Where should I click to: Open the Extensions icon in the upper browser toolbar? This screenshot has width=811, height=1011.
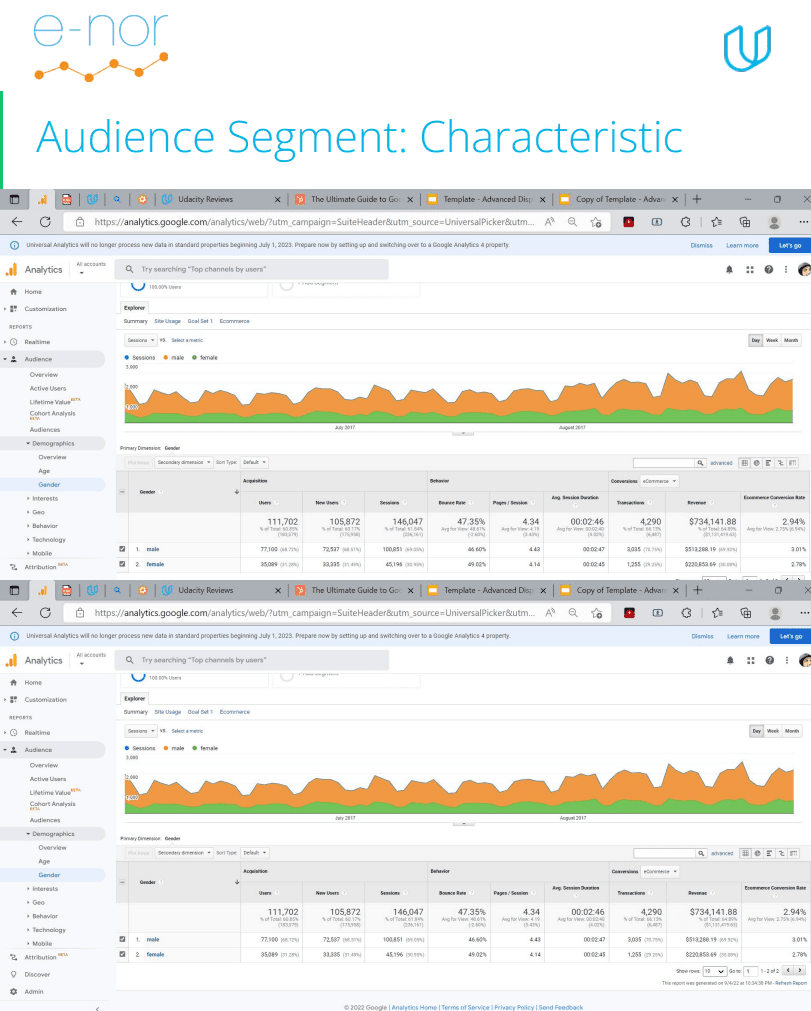[685, 222]
